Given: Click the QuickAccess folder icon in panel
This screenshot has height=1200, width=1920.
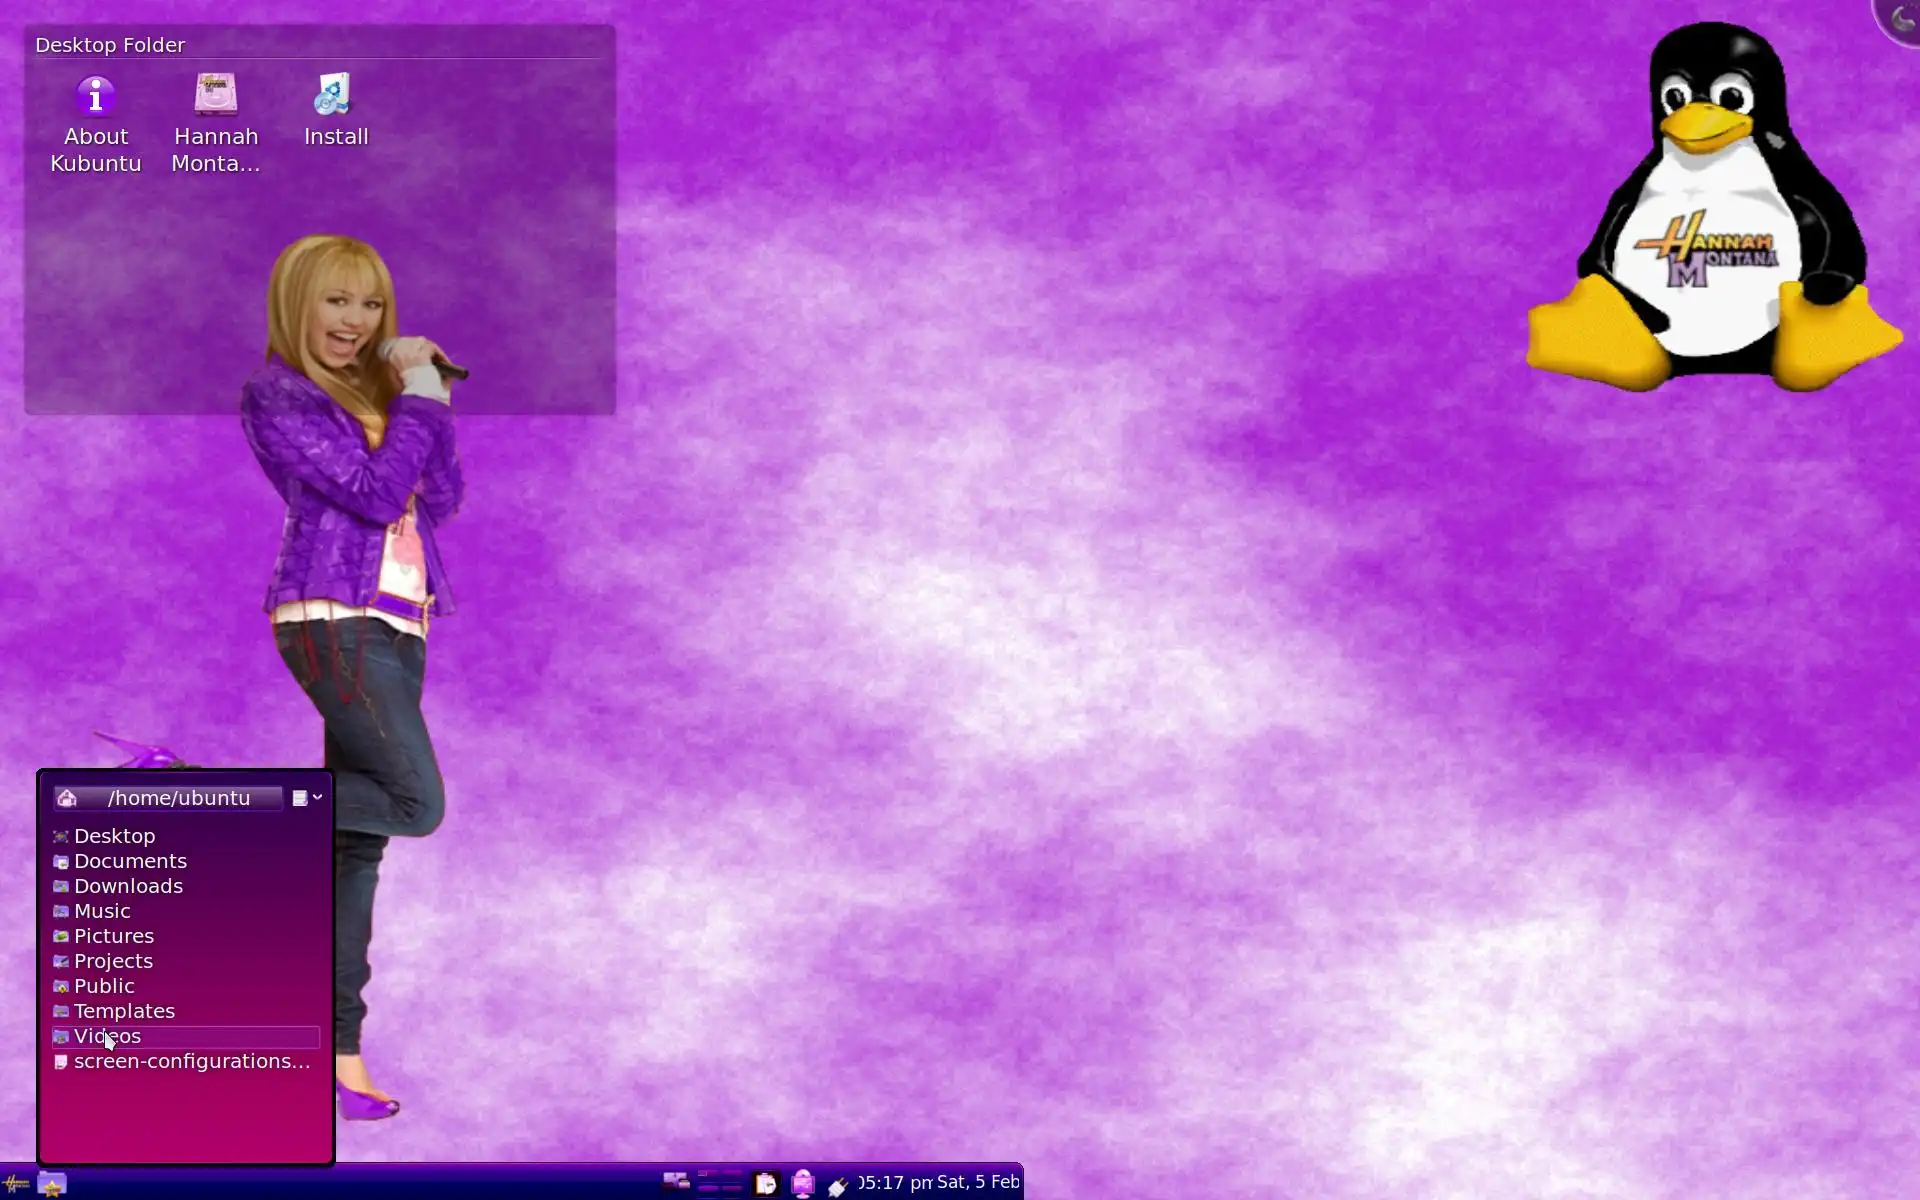Looking at the screenshot, I should [52, 1184].
